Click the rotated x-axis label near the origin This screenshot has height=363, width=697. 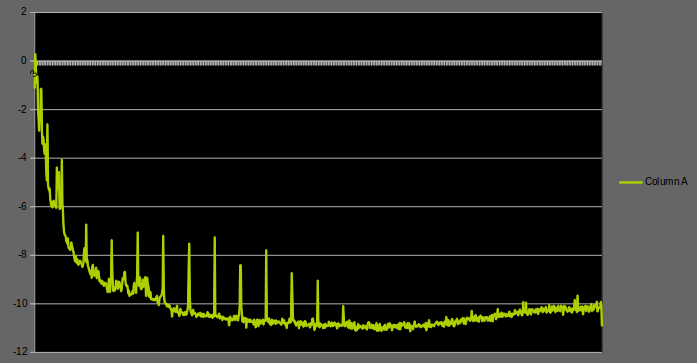click(34, 73)
